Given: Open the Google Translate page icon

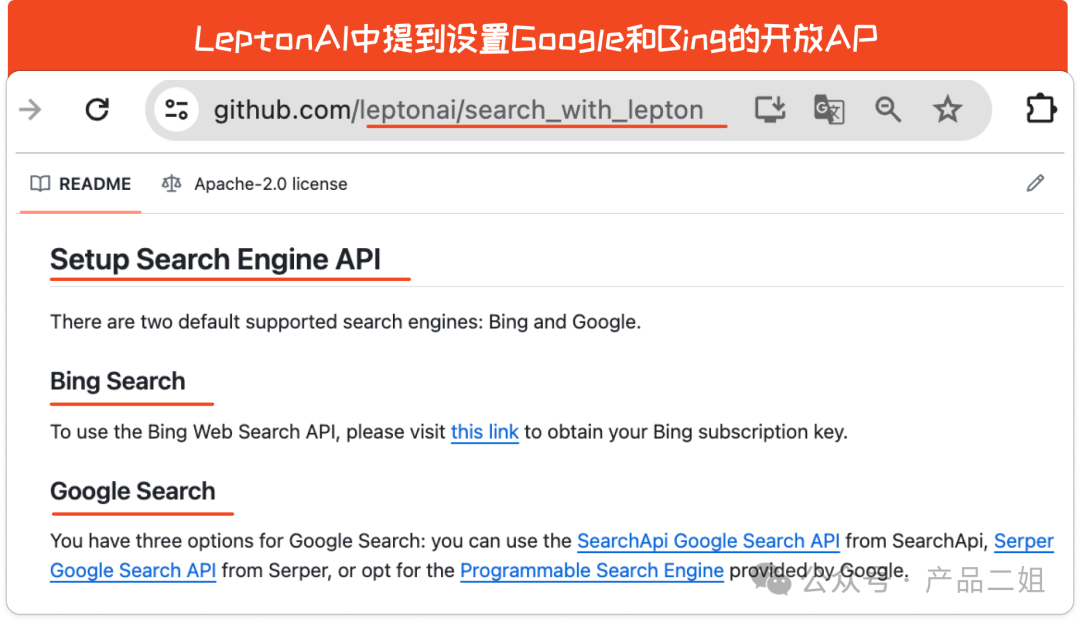Looking at the screenshot, I should click(829, 110).
